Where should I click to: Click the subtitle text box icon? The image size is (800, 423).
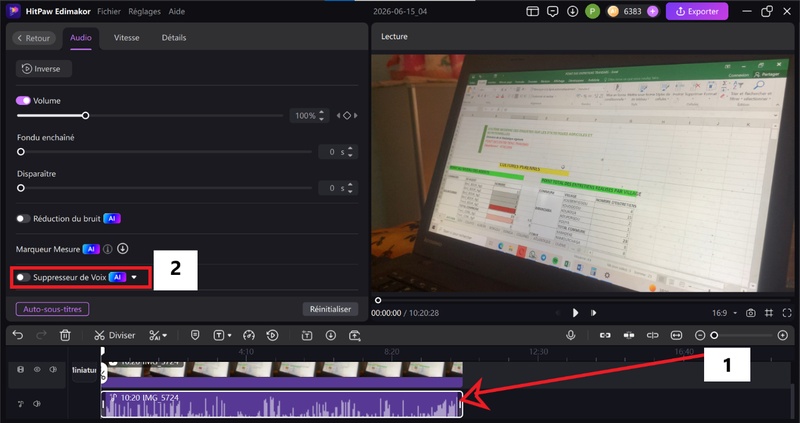(307, 335)
